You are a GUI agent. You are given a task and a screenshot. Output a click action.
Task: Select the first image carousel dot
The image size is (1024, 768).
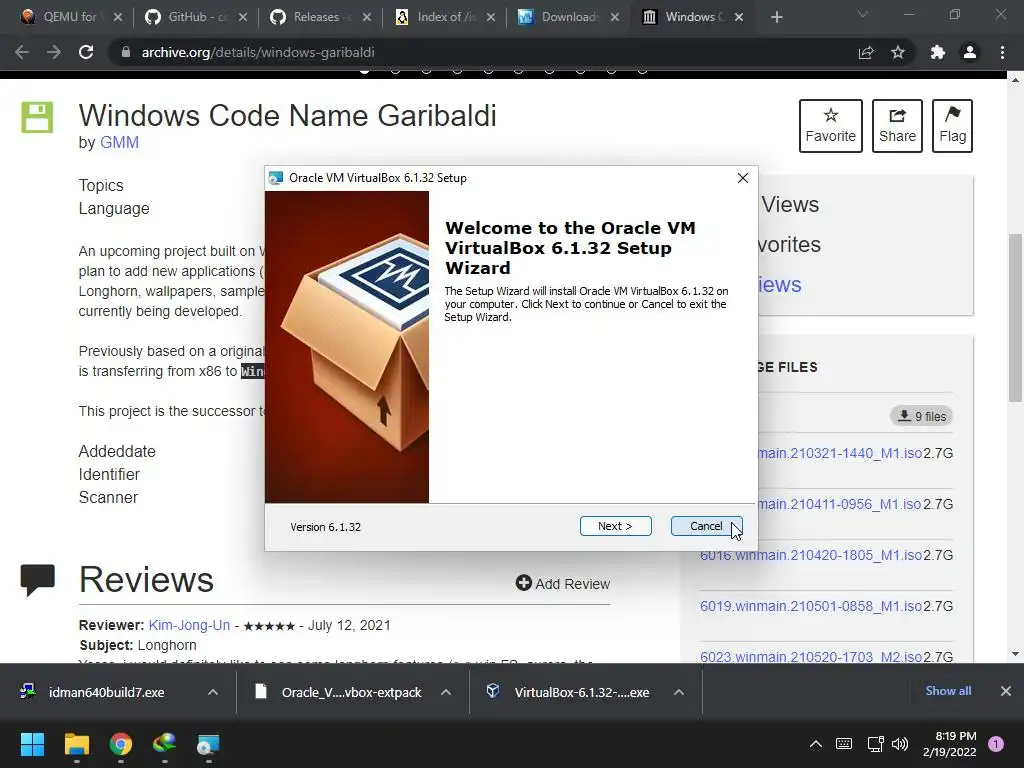pos(365,70)
